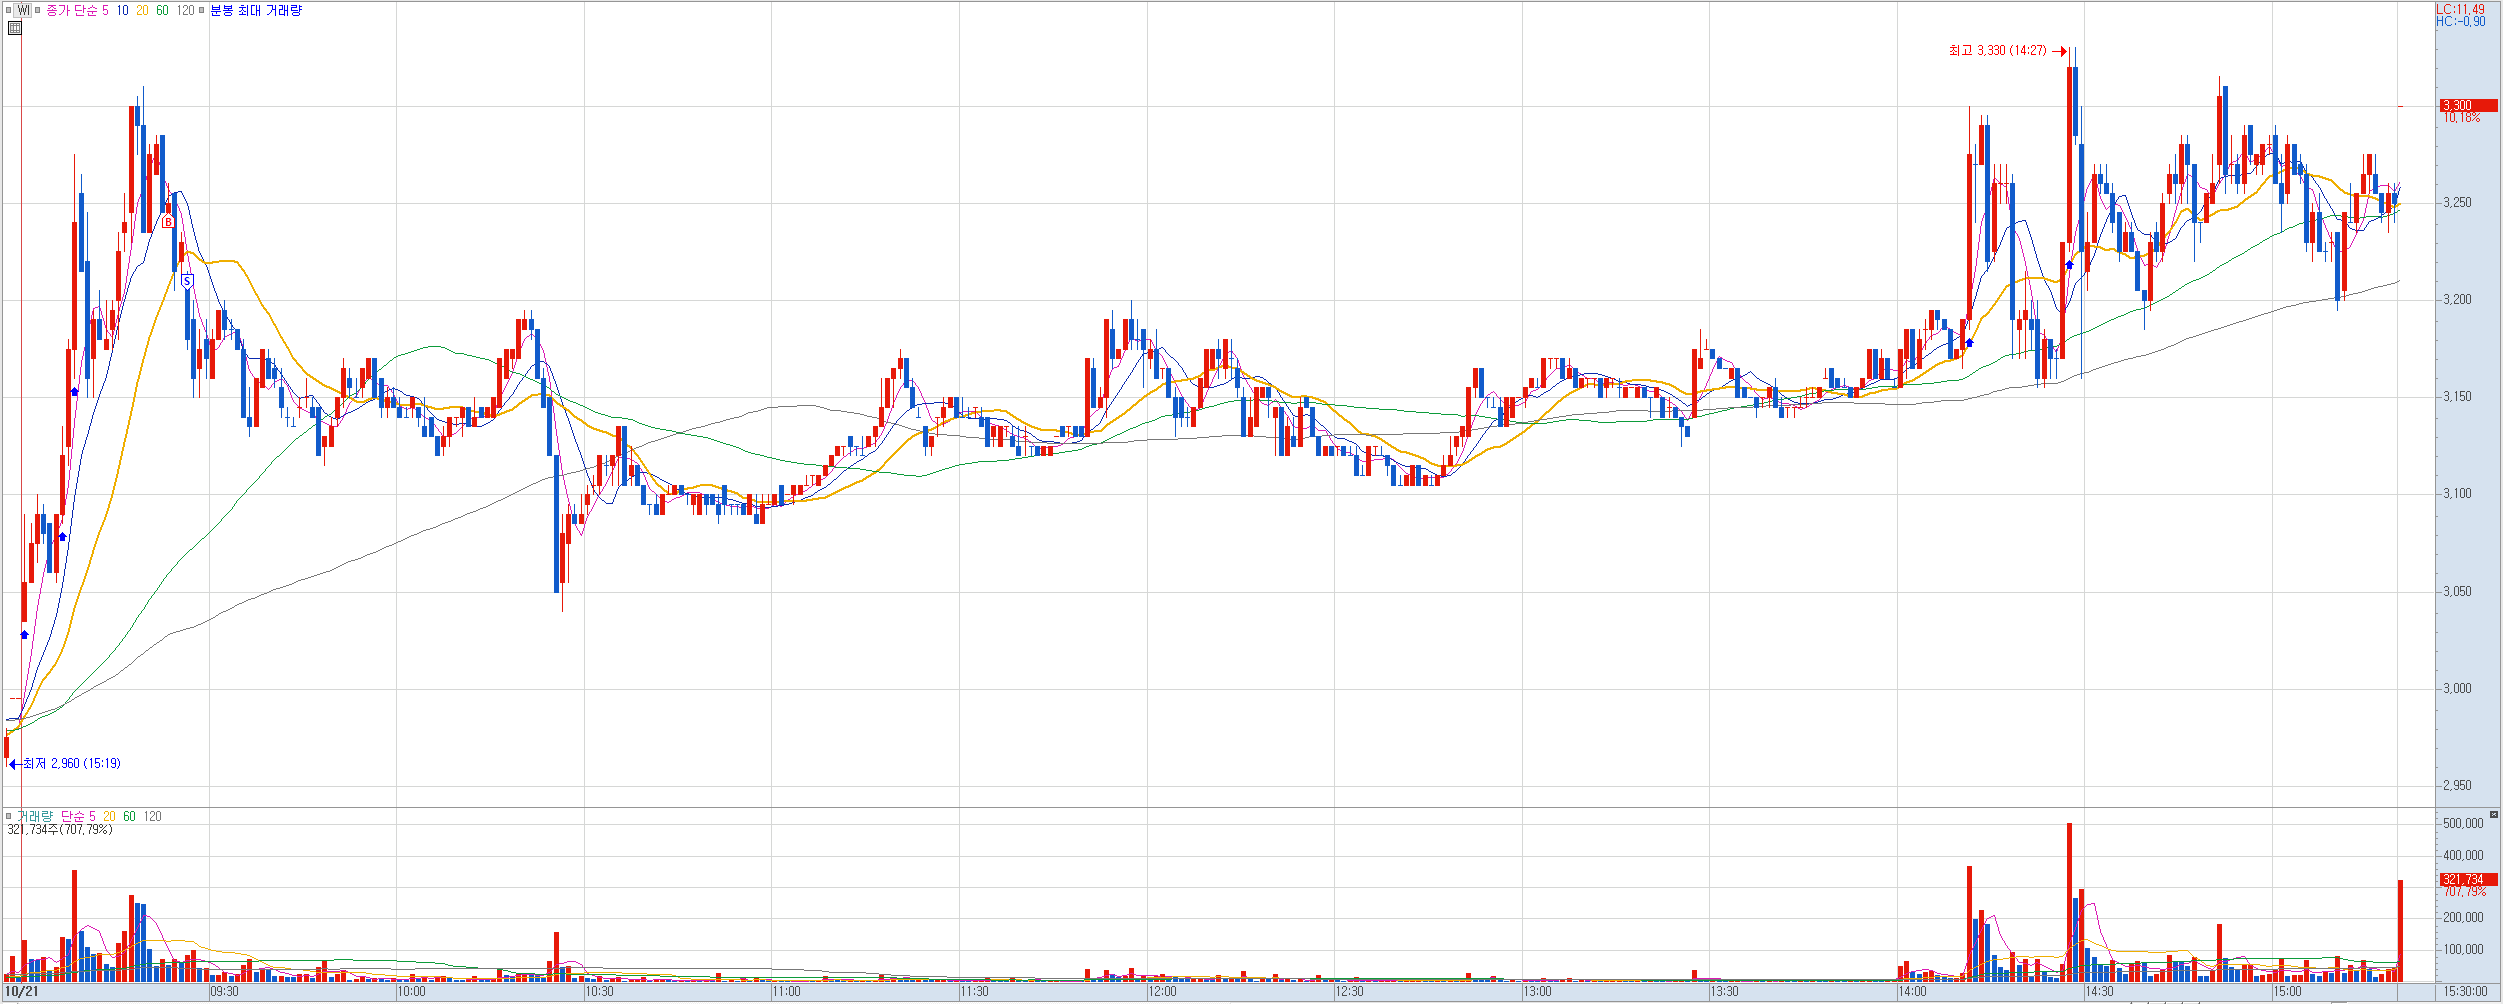The height and width of the screenshot is (1004, 2503).
Task: Click the 15:00 time axis label
Action: pyautogui.click(x=2287, y=992)
